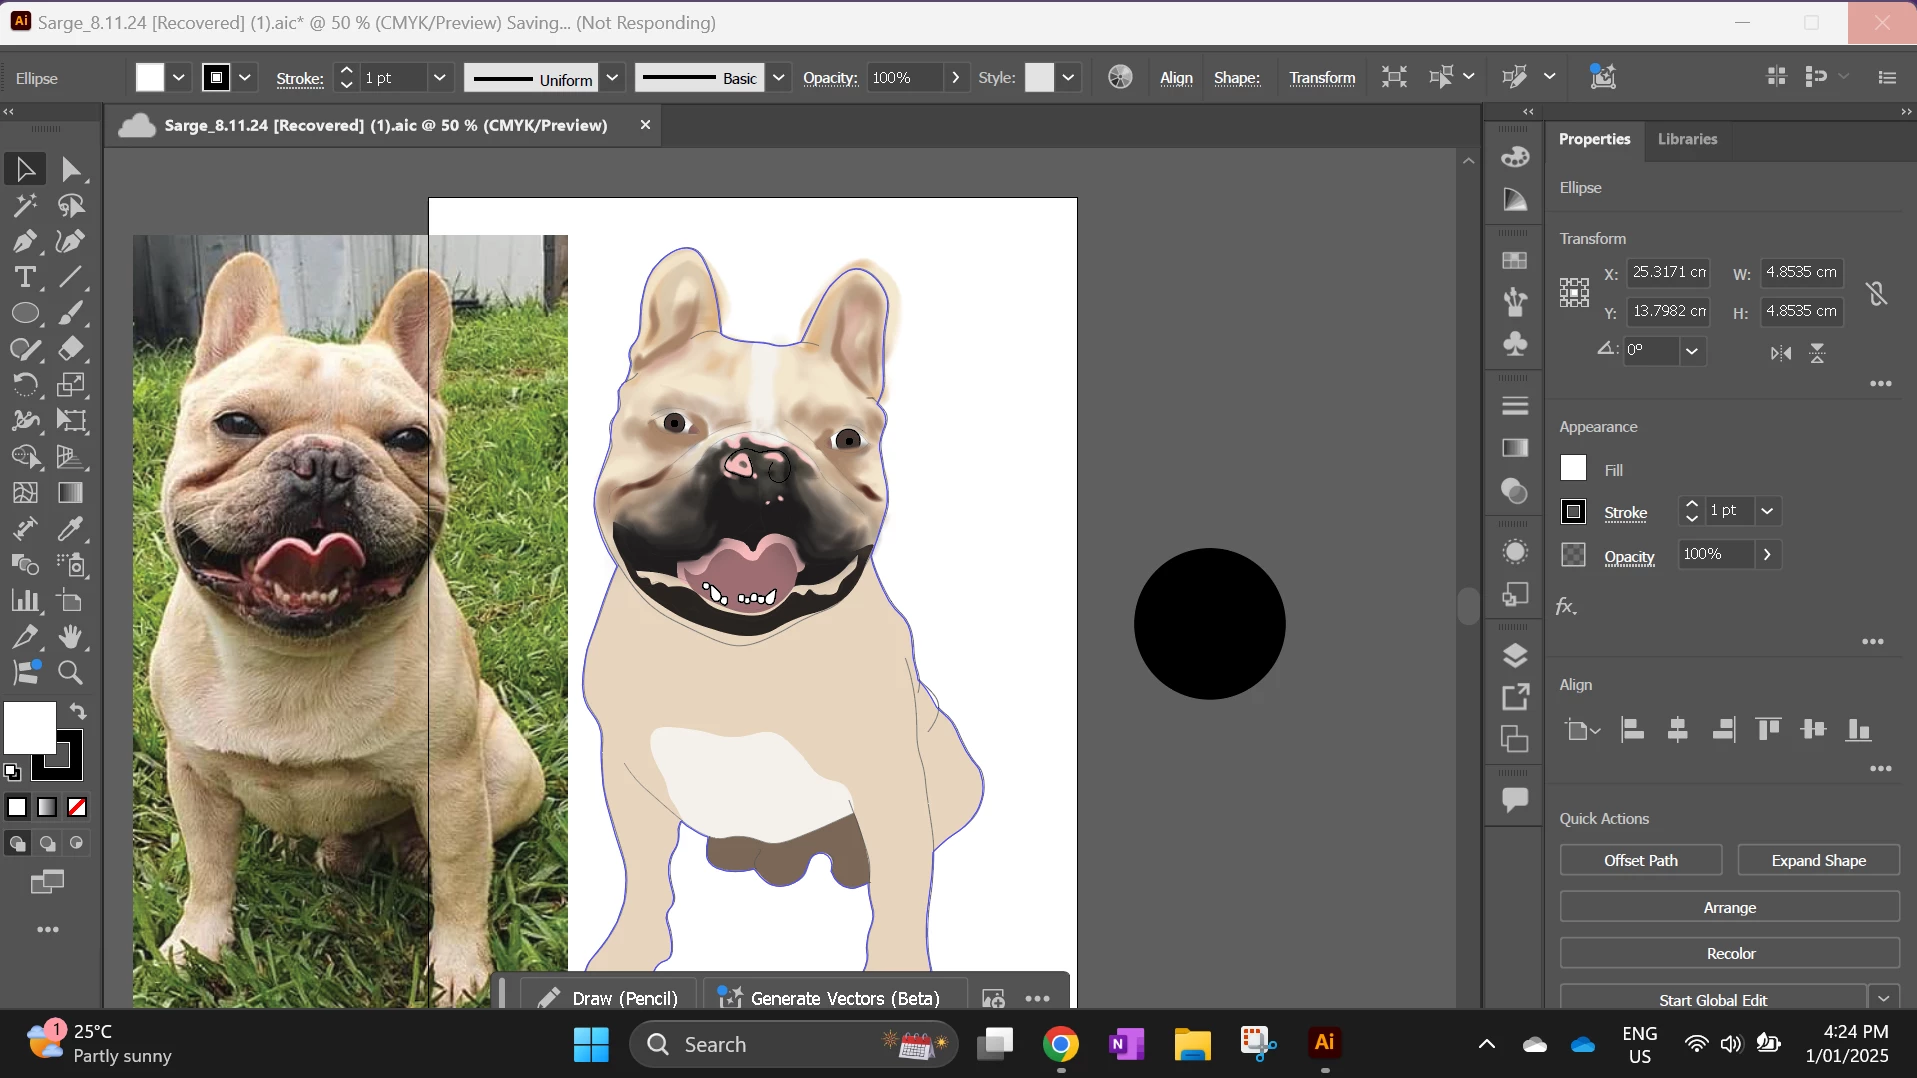Expand the rotation angle dropdown
1917x1078 pixels.
pyautogui.click(x=1692, y=351)
